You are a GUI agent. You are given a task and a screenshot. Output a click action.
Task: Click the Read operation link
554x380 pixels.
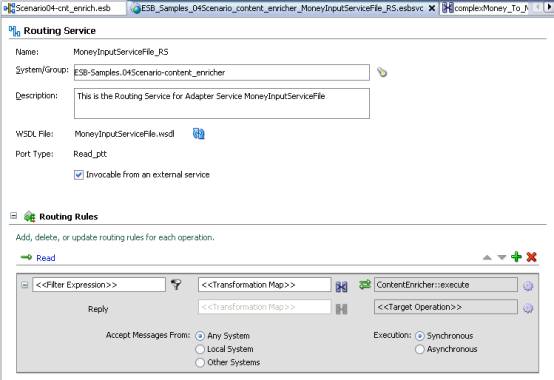(x=46, y=258)
